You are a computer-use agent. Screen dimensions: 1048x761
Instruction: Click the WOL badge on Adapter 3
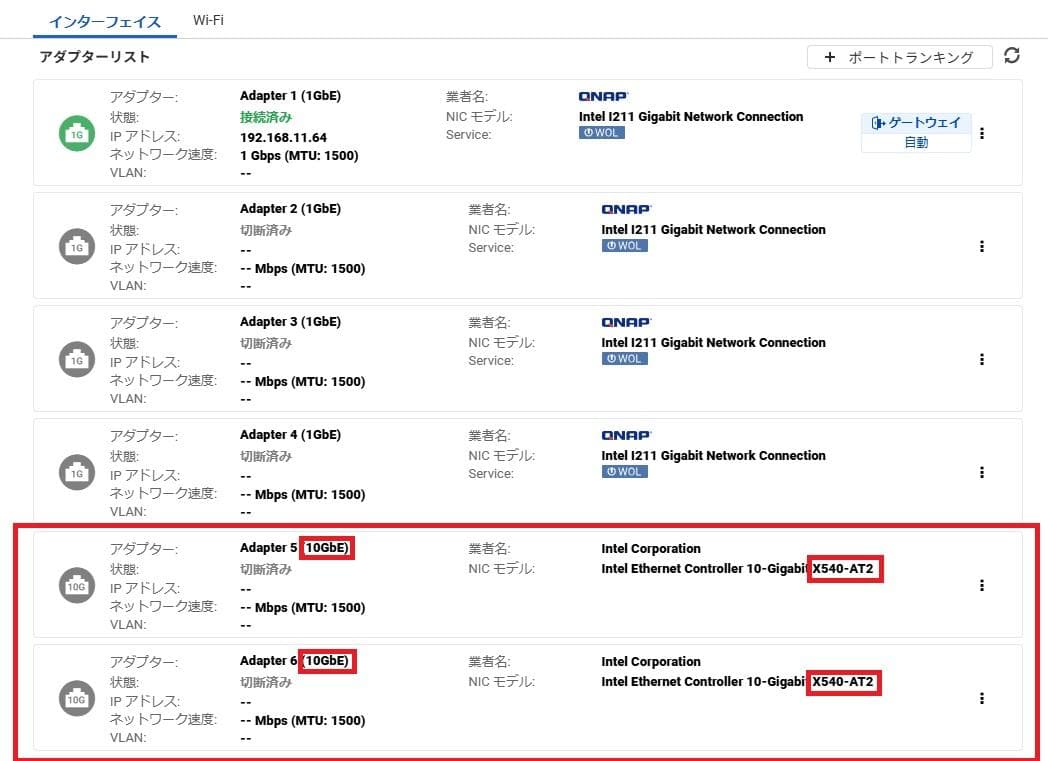pos(624,359)
